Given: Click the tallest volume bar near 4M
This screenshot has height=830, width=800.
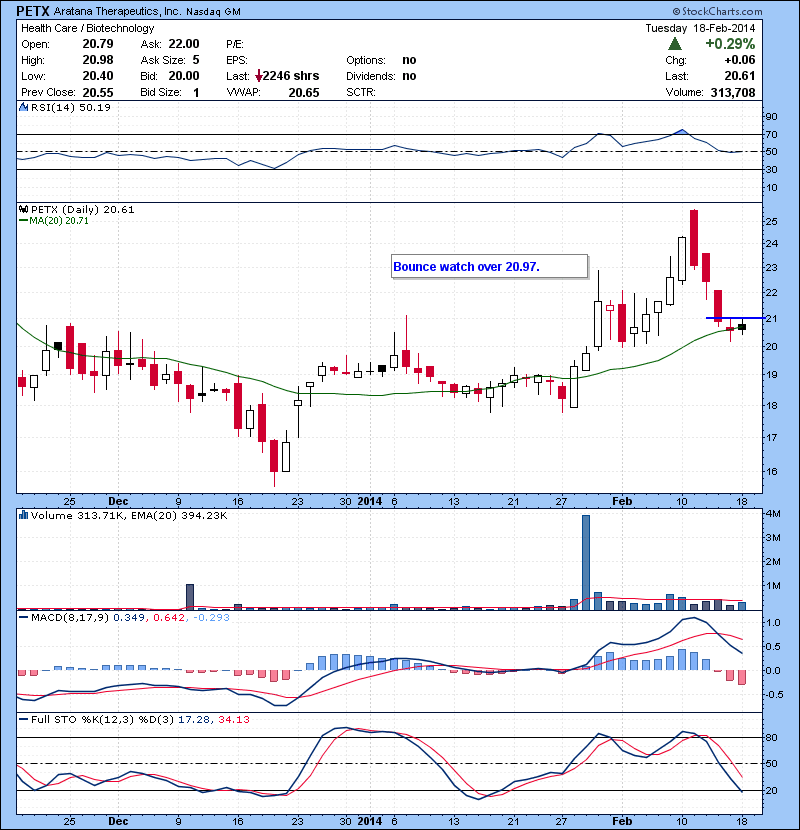Looking at the screenshot, I should click(586, 562).
